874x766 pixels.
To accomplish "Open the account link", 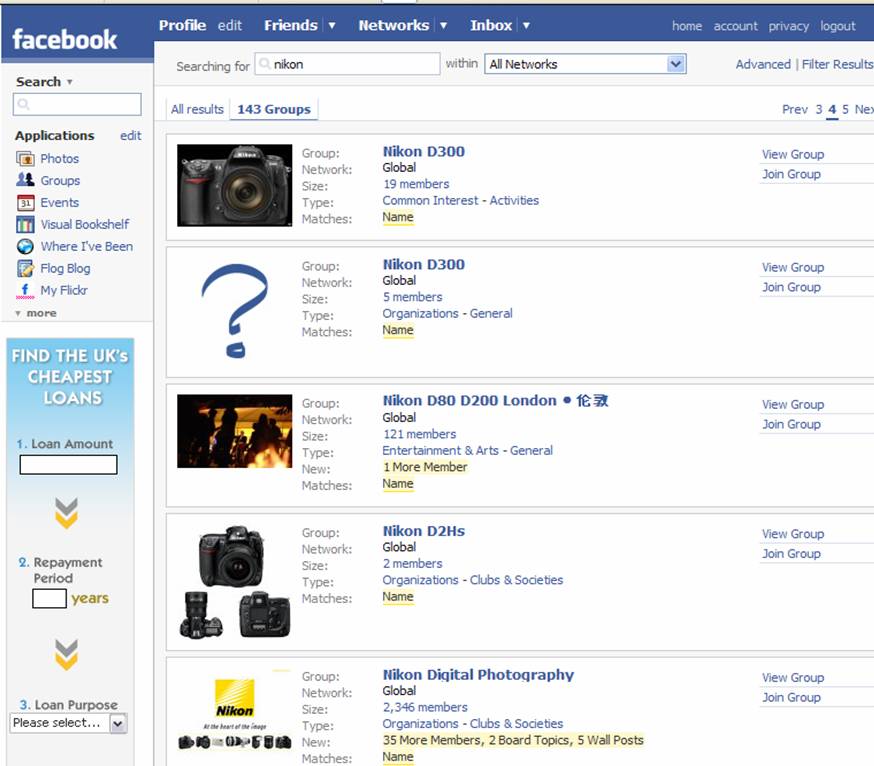I will 736,26.
